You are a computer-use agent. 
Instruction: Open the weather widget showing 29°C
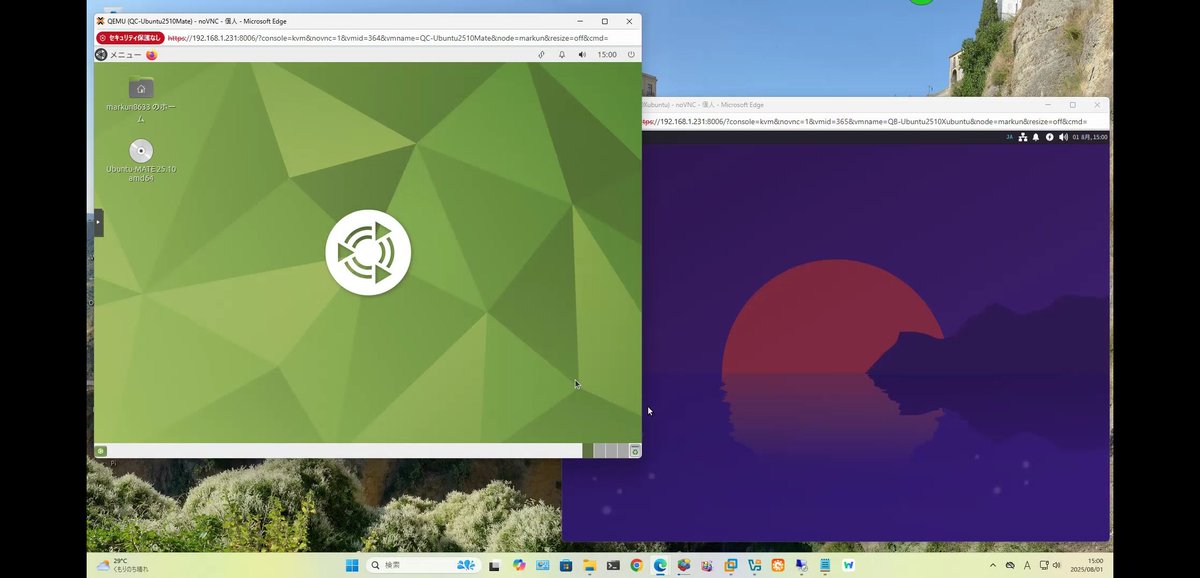point(122,565)
